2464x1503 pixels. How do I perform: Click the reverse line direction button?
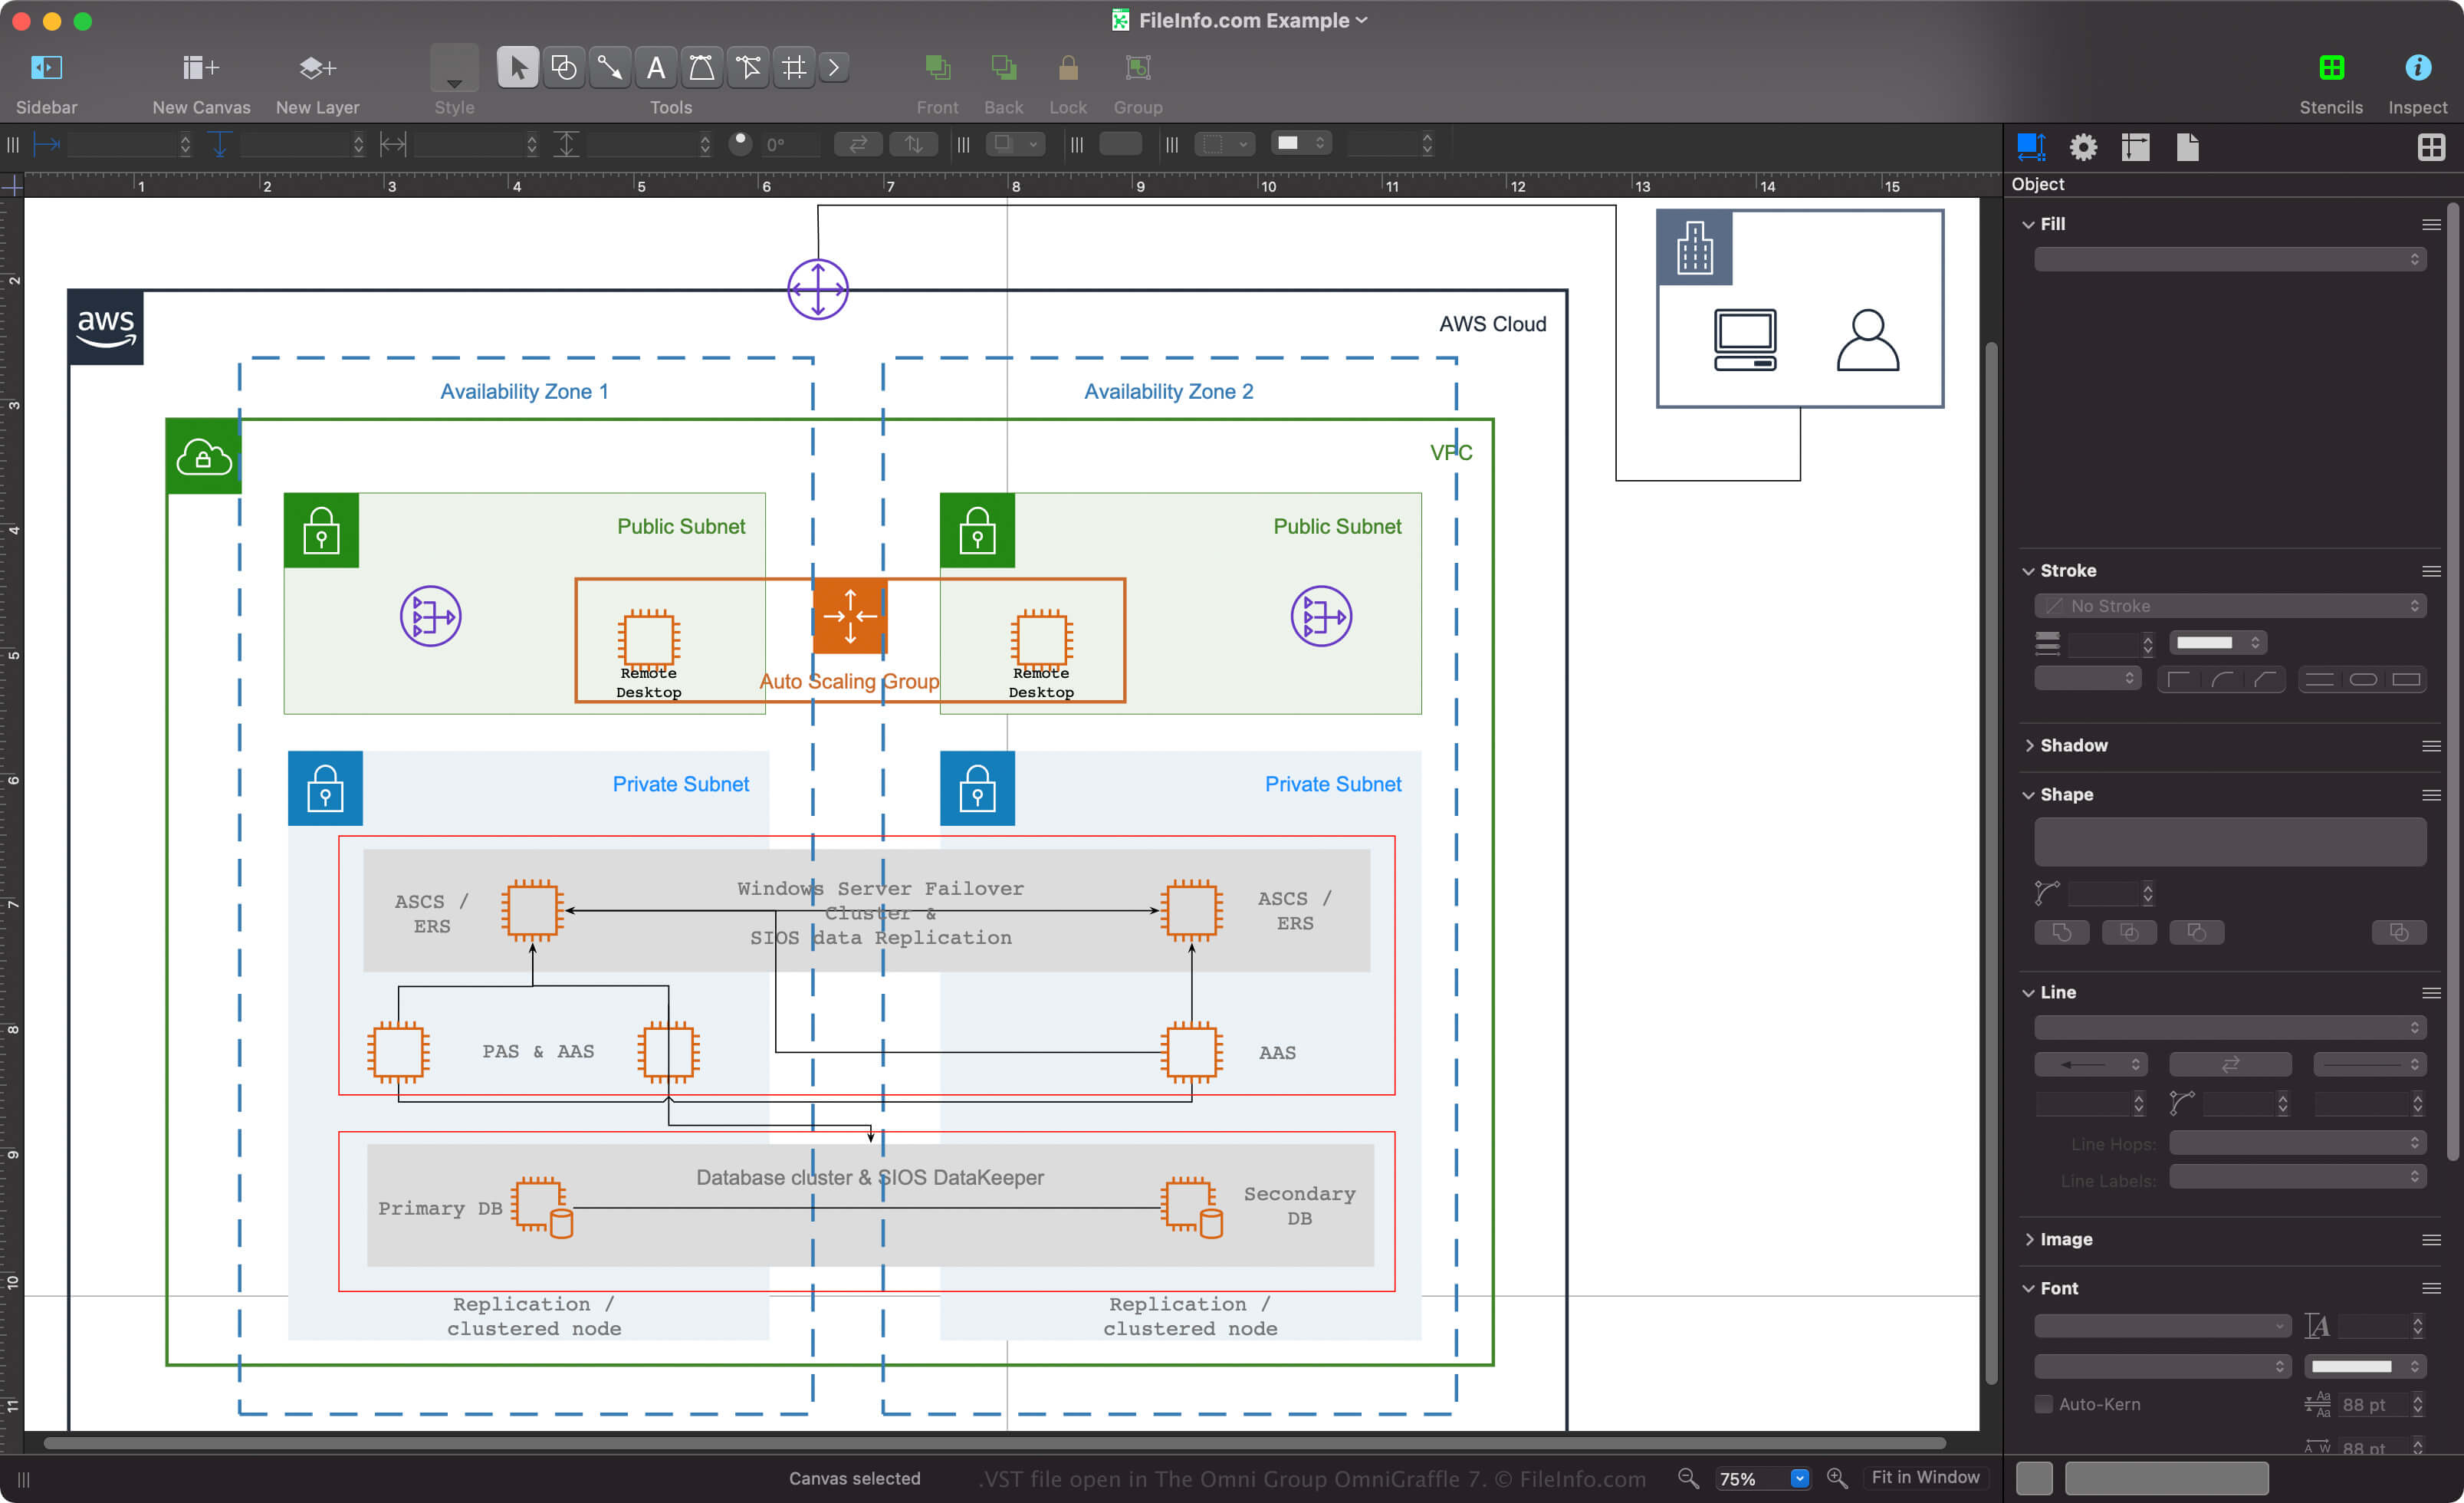coord(2229,1065)
